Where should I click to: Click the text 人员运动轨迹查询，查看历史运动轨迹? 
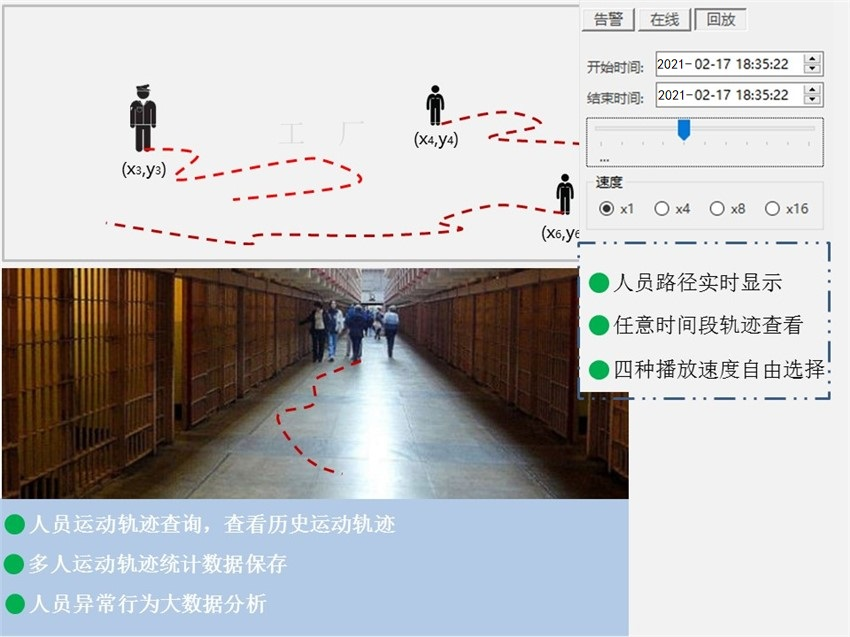coord(212,524)
